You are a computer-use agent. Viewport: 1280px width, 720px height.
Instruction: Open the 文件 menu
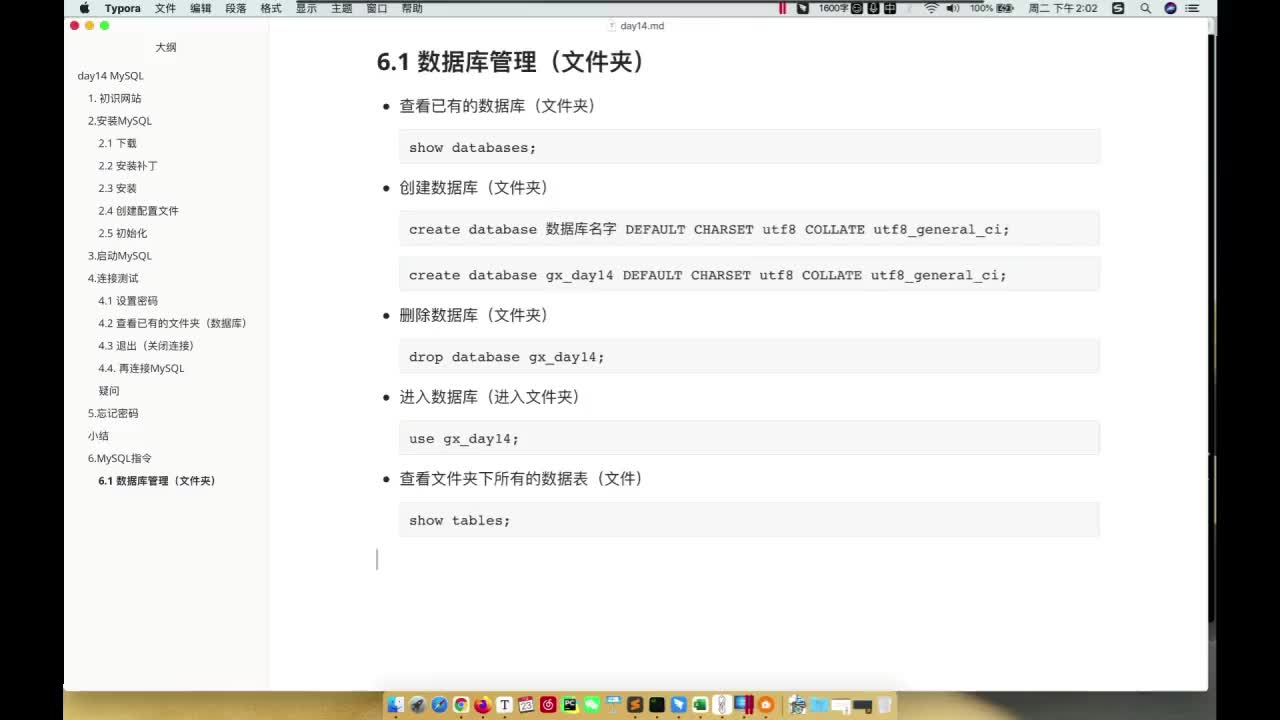tap(165, 8)
